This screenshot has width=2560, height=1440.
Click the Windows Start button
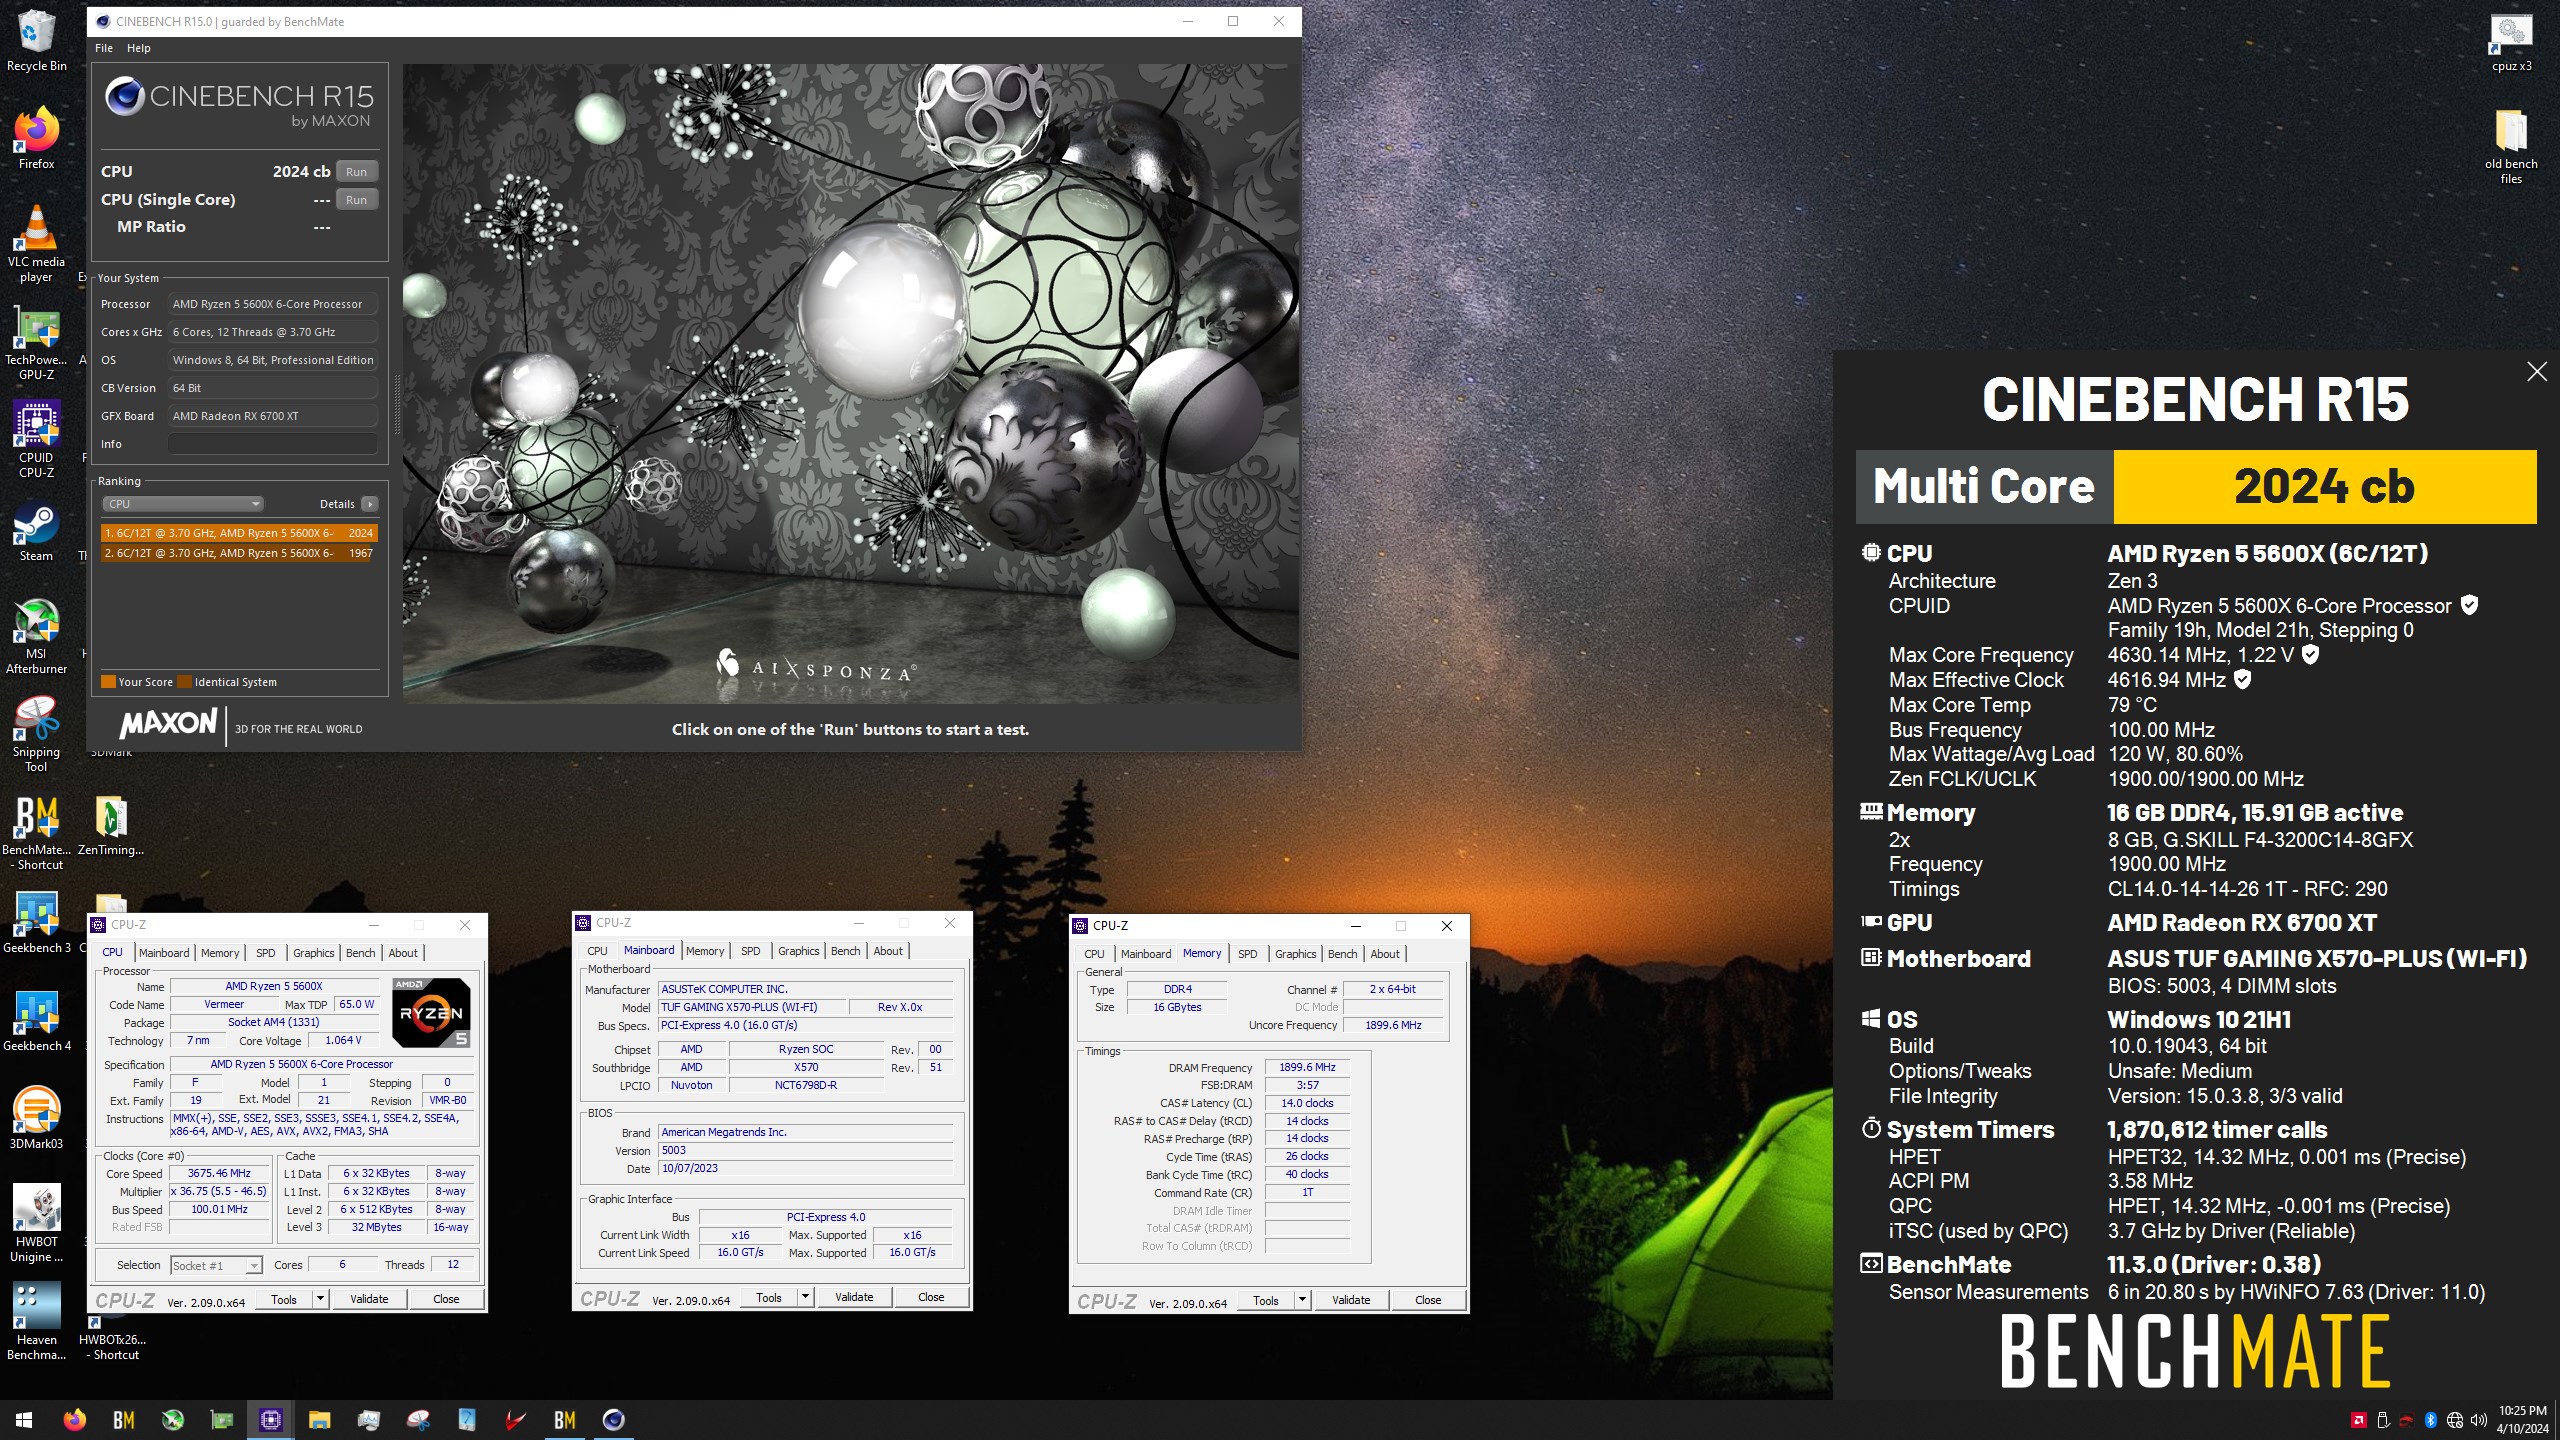pyautogui.click(x=24, y=1420)
